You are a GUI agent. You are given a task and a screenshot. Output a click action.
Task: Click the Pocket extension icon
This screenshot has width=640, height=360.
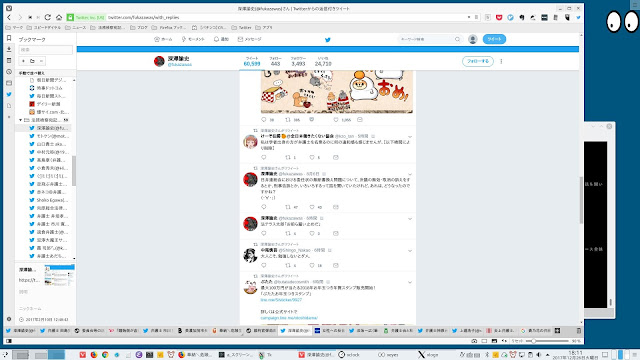point(499,17)
